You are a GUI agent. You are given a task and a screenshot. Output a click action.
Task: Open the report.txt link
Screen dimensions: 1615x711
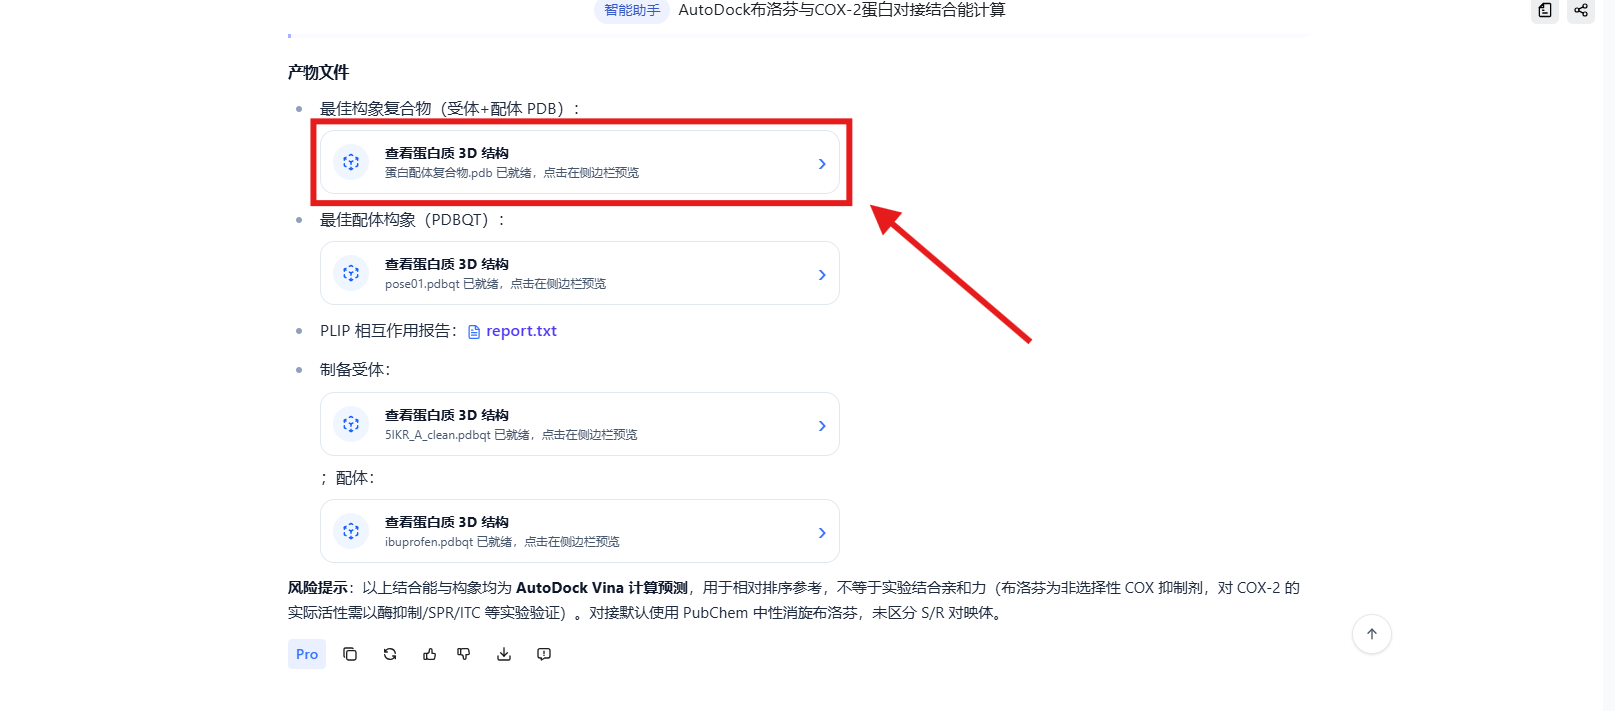521,331
